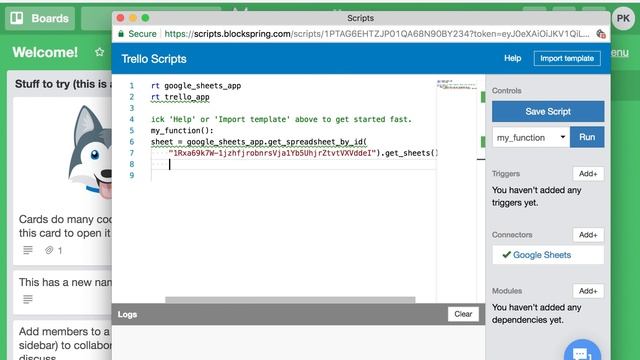Click the comment on code line 4

(x=281, y=120)
